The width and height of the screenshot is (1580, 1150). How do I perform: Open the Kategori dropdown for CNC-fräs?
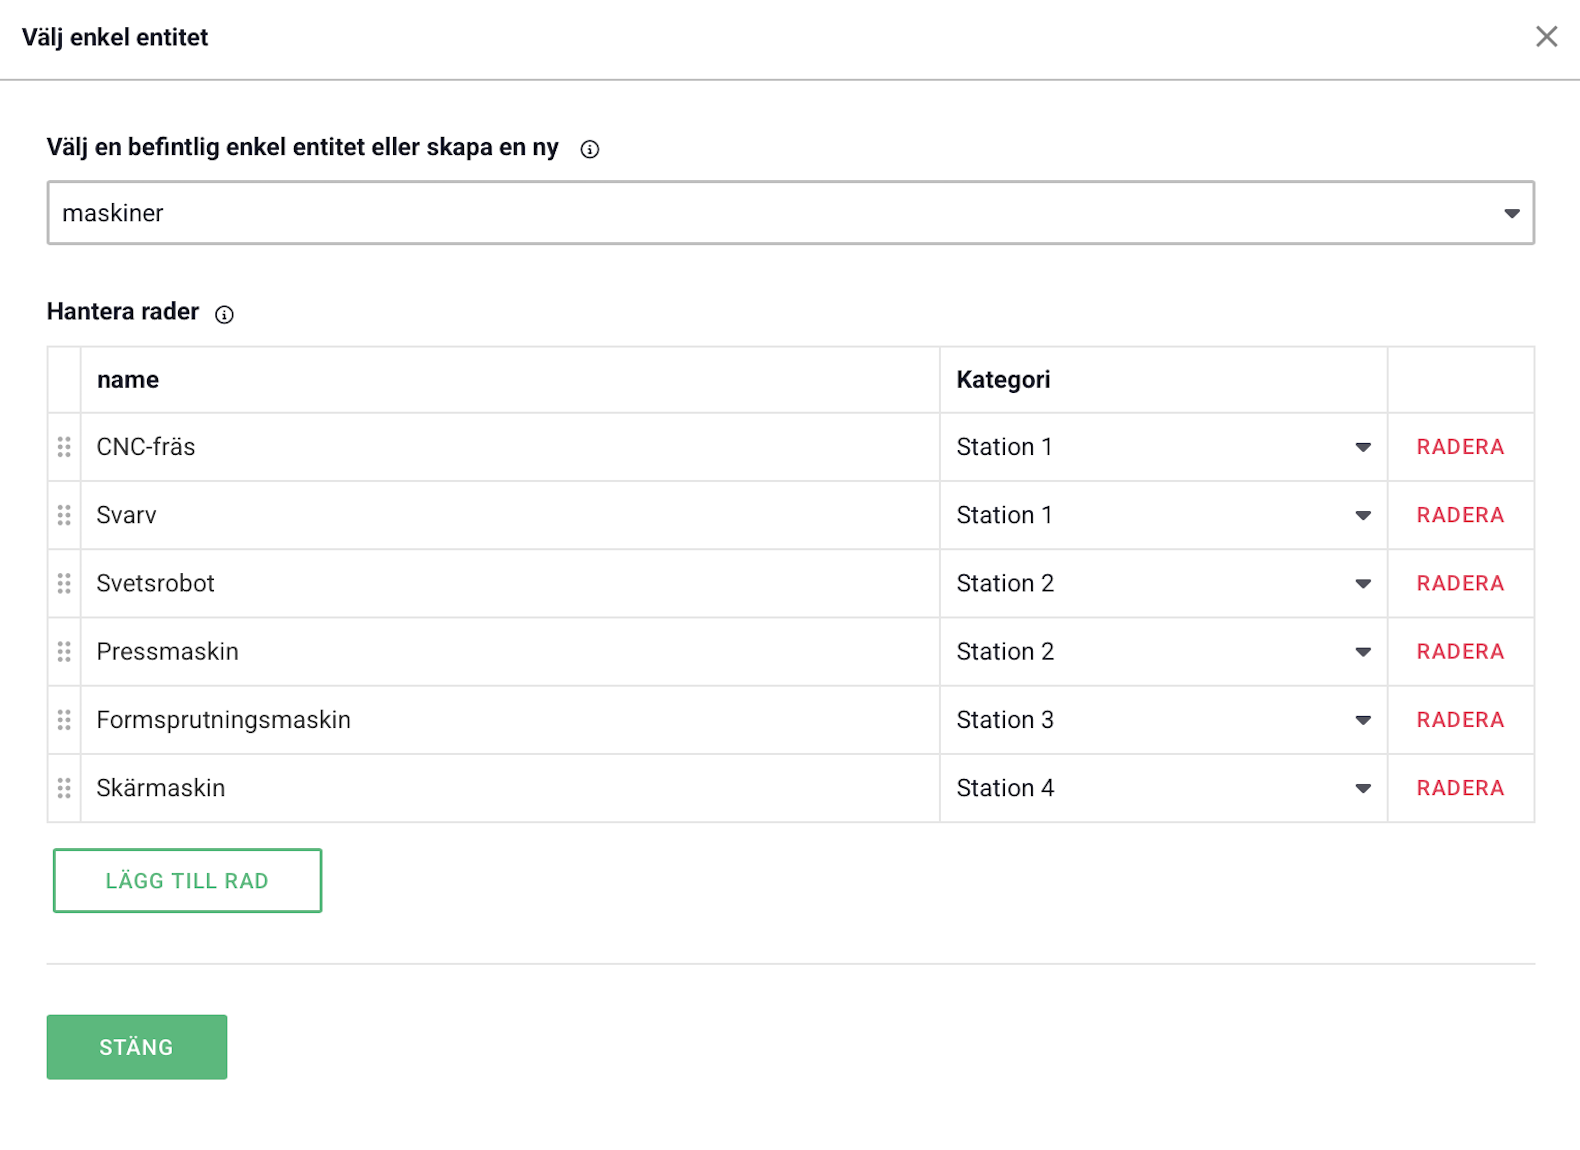point(1163,447)
